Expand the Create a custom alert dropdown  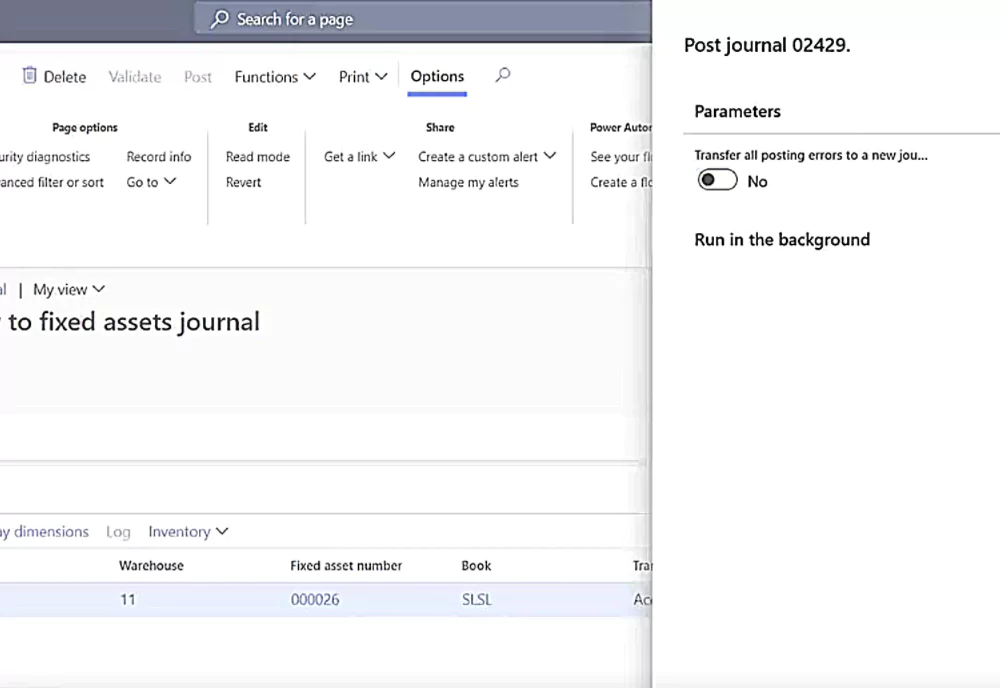tap(487, 156)
